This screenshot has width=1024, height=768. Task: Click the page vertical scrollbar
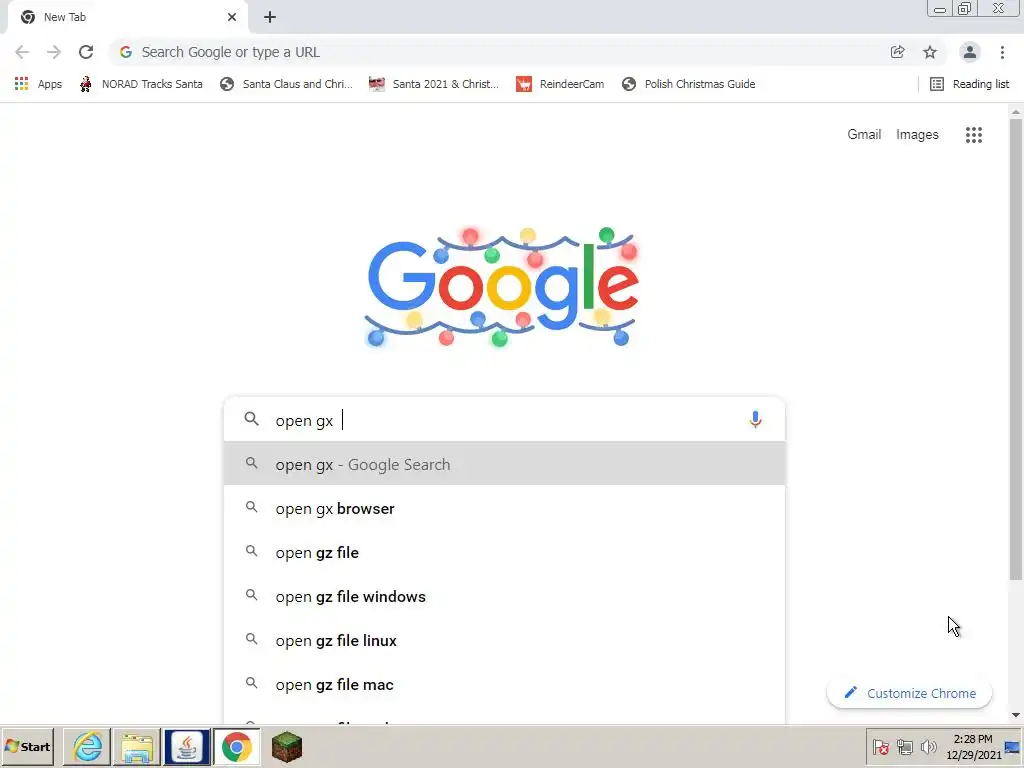coord(1016,349)
